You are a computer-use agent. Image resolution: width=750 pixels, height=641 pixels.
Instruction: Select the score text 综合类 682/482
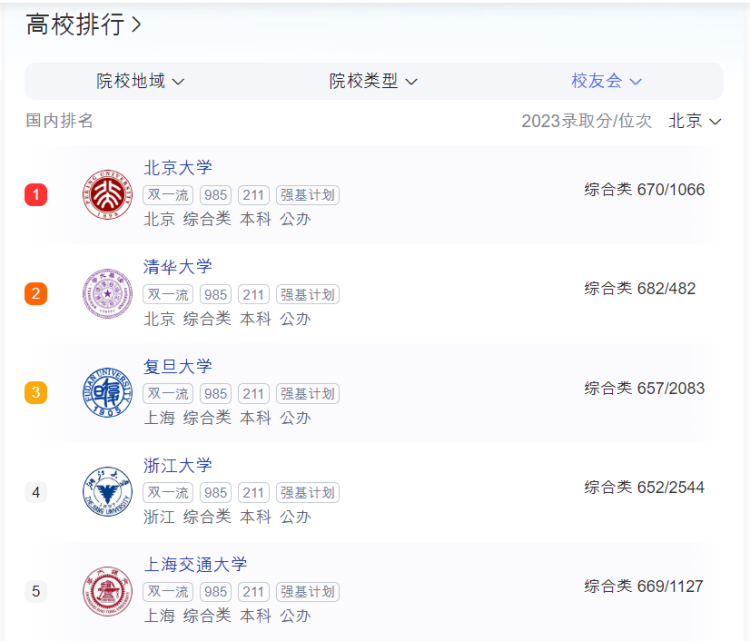point(640,288)
